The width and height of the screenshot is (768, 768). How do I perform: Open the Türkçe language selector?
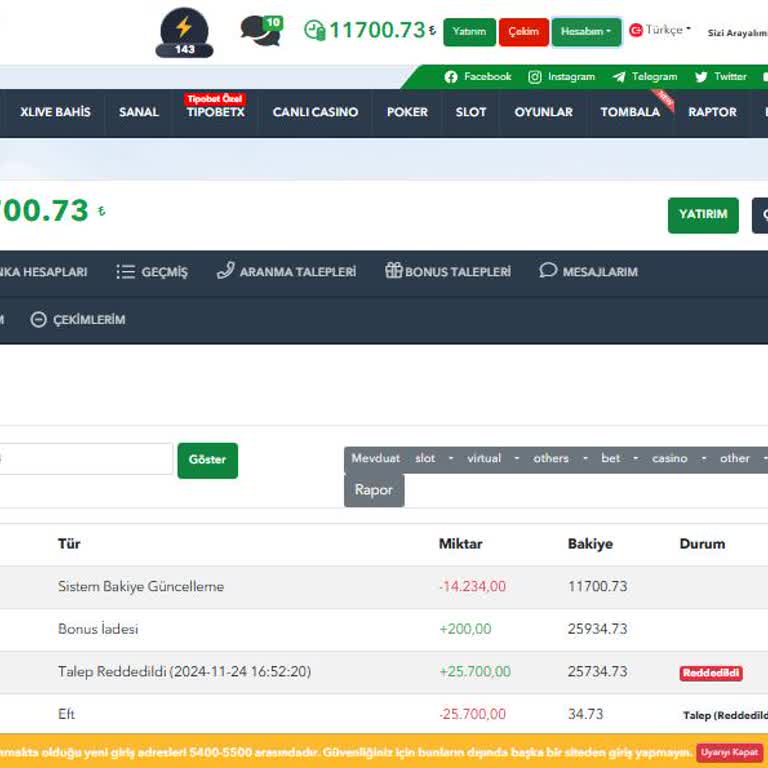[x=660, y=30]
